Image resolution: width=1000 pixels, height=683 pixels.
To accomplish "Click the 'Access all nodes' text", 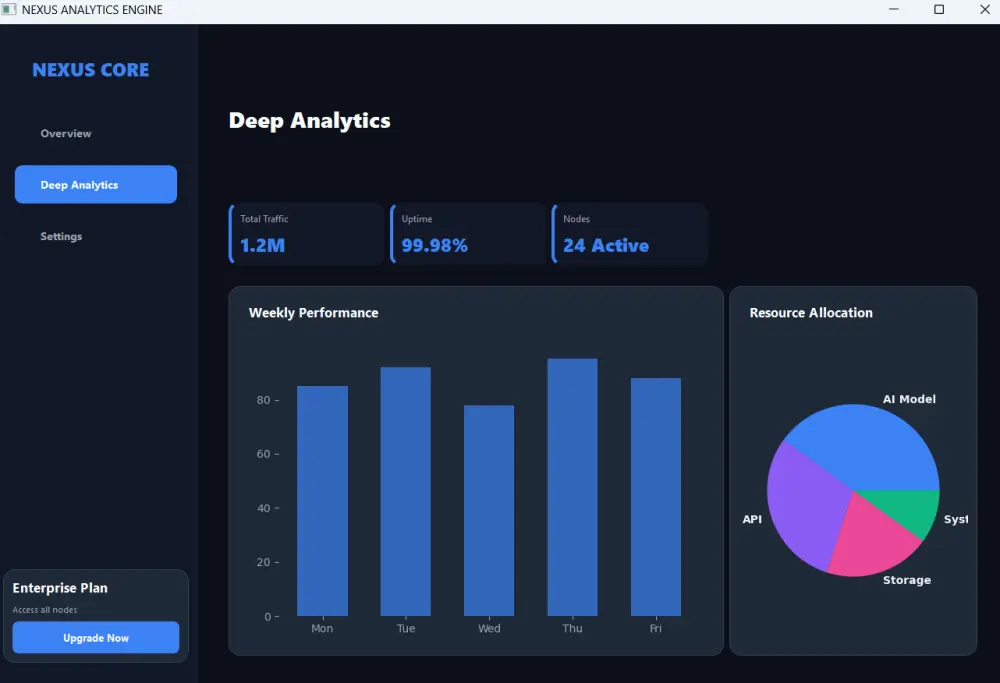I will pyautogui.click(x=45, y=610).
